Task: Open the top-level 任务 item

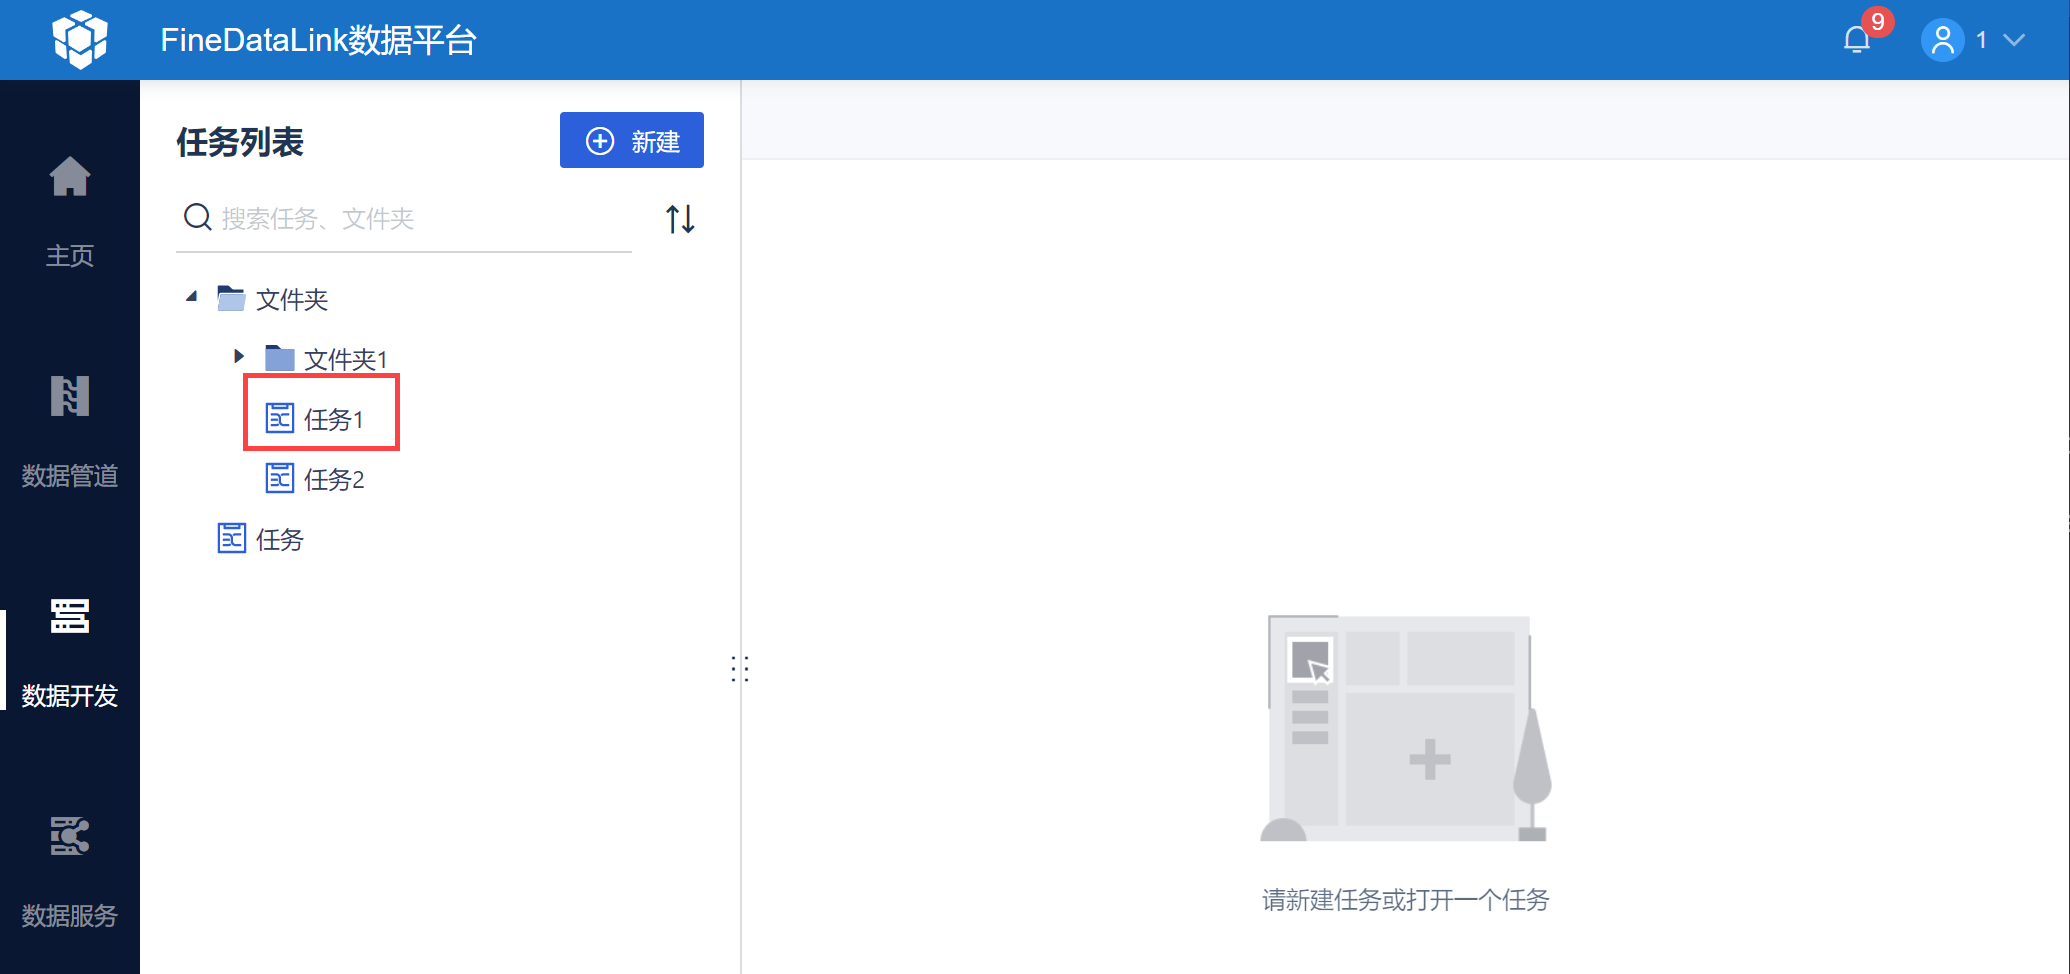Action: 261,539
